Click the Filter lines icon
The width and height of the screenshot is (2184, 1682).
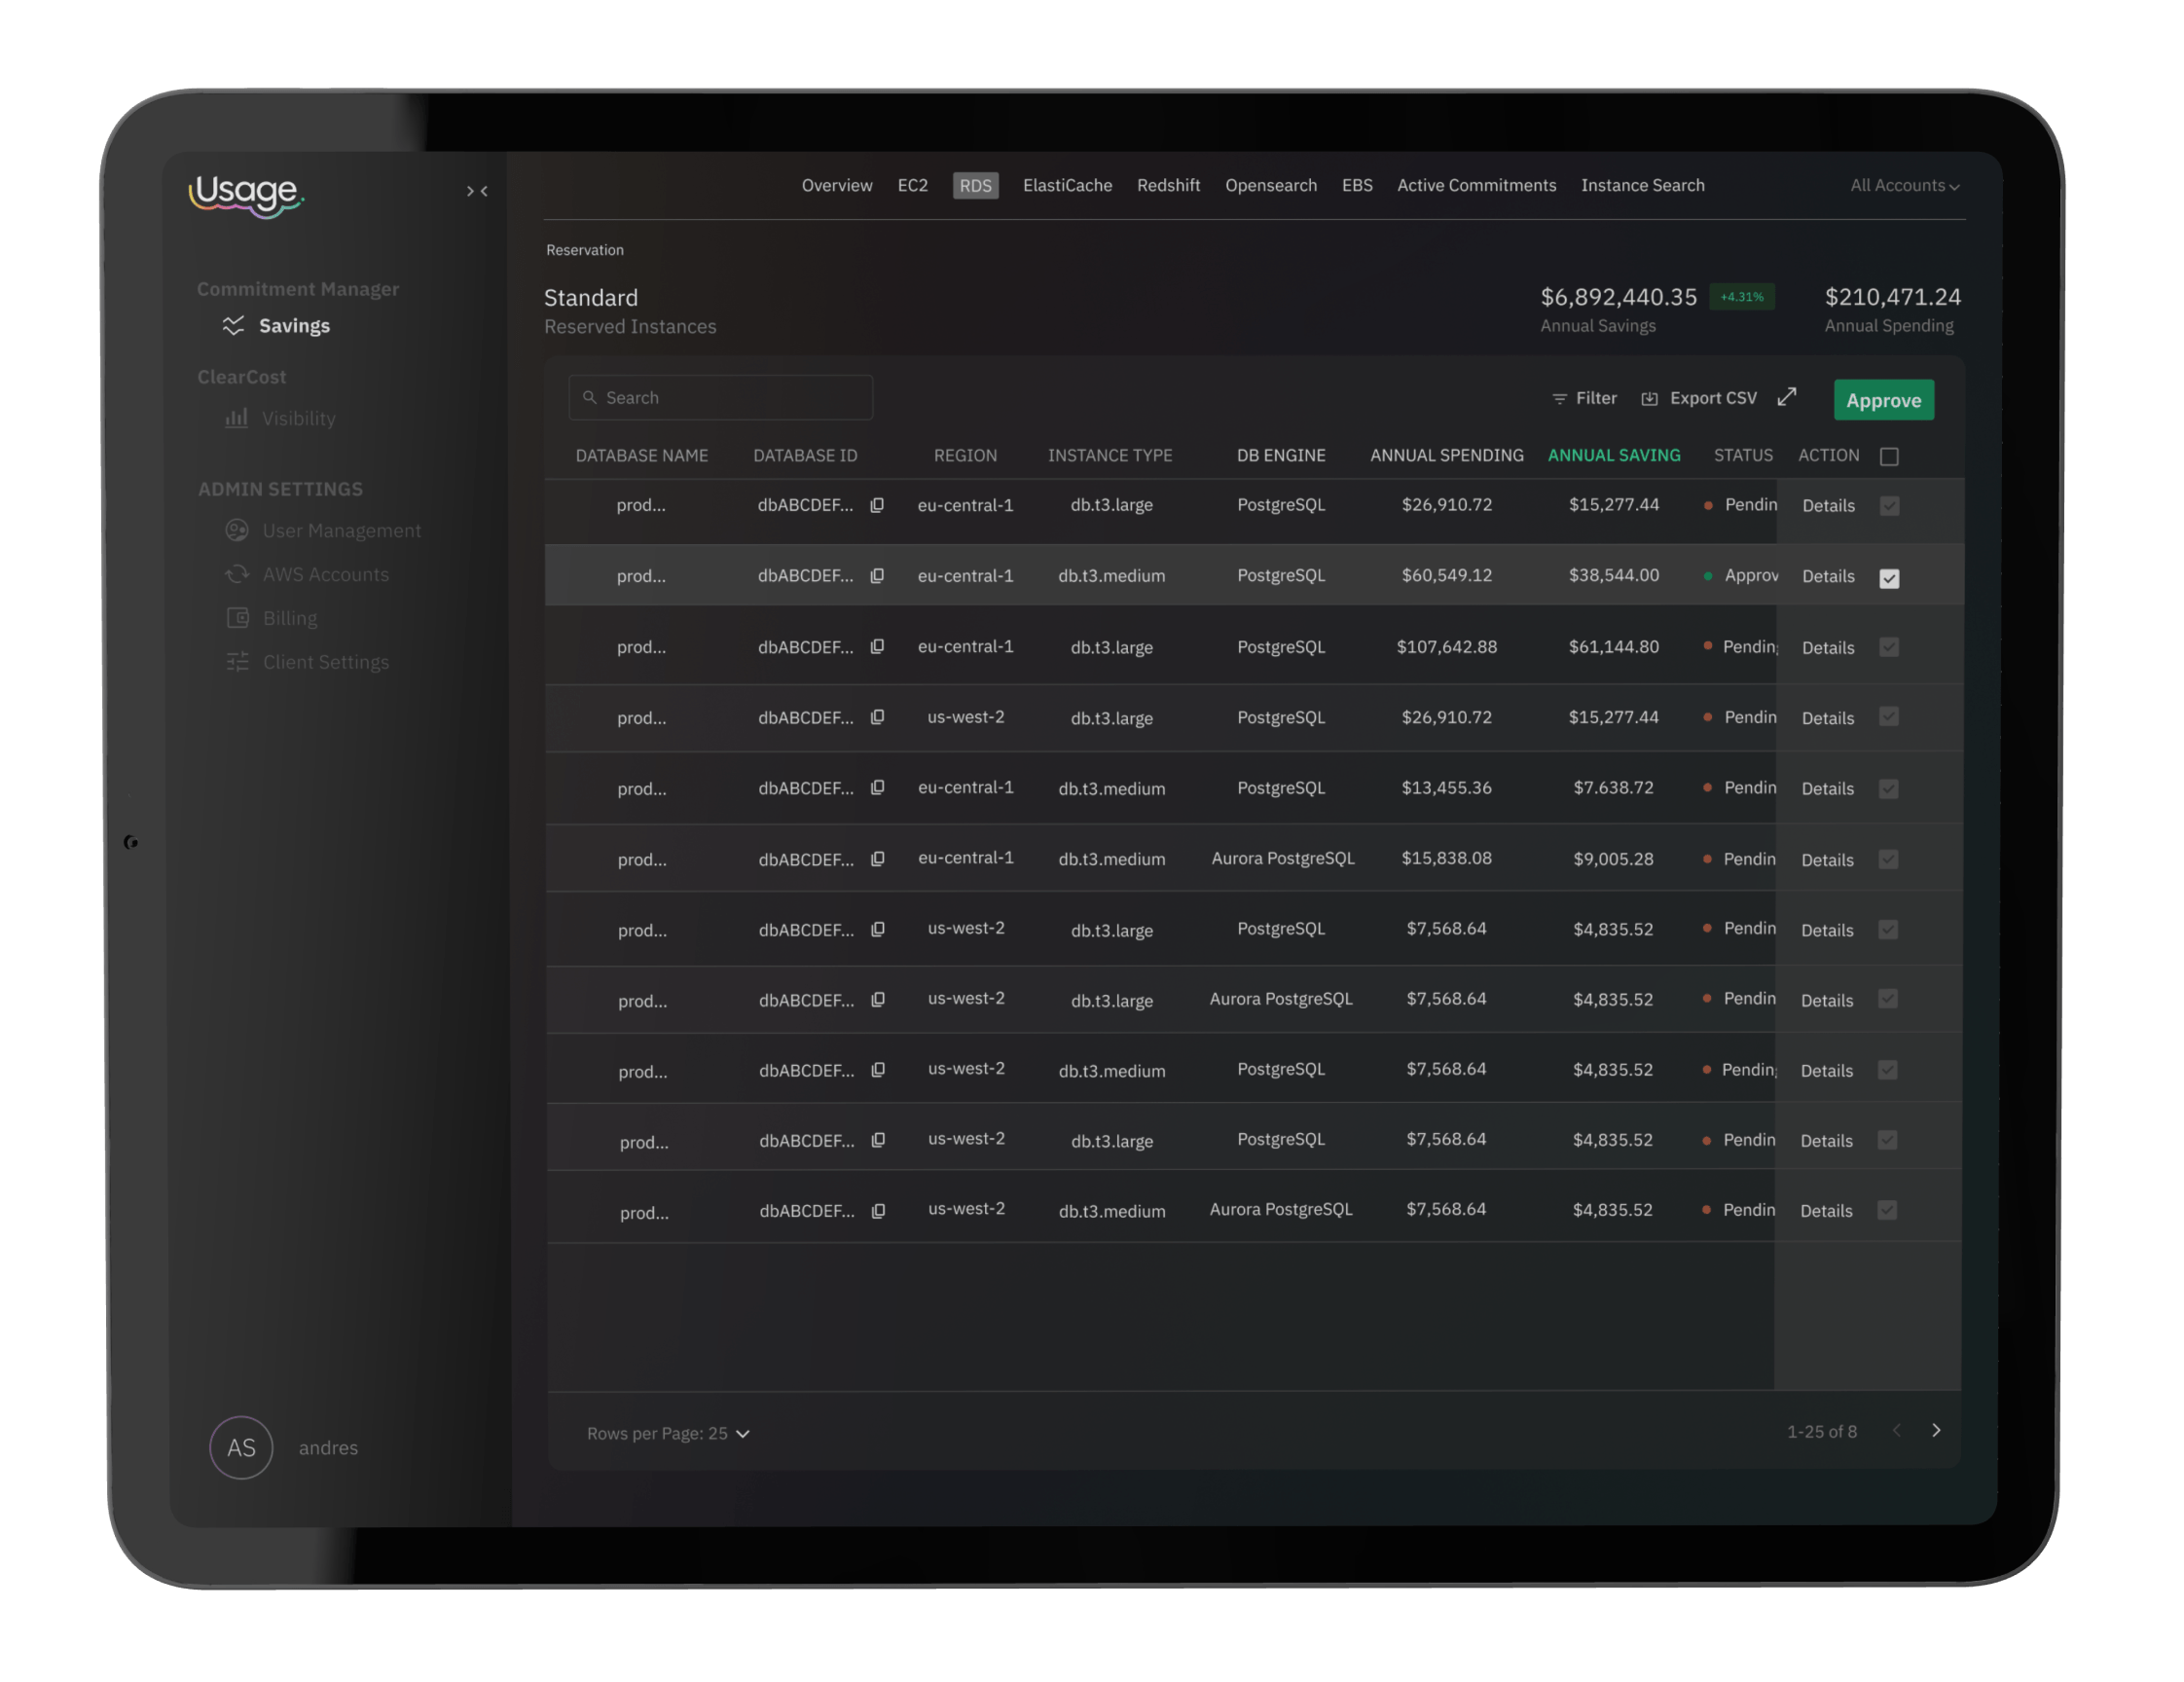click(x=1559, y=399)
